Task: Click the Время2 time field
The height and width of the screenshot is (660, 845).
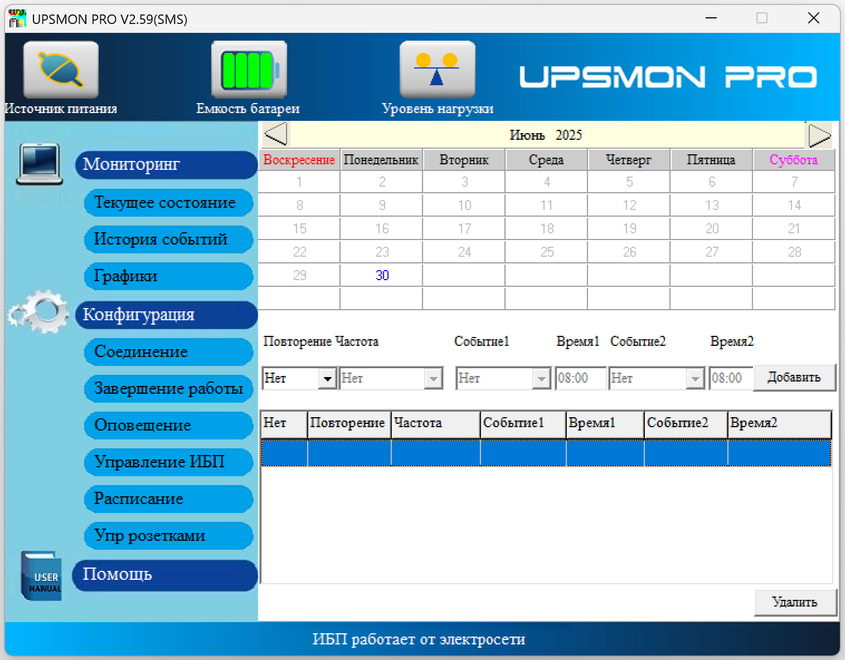Action: [x=731, y=378]
